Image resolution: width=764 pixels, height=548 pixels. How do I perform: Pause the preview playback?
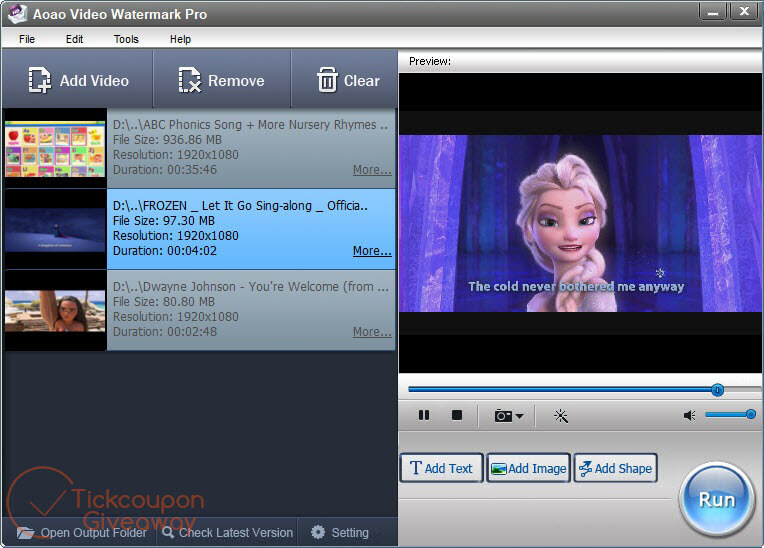click(x=424, y=416)
